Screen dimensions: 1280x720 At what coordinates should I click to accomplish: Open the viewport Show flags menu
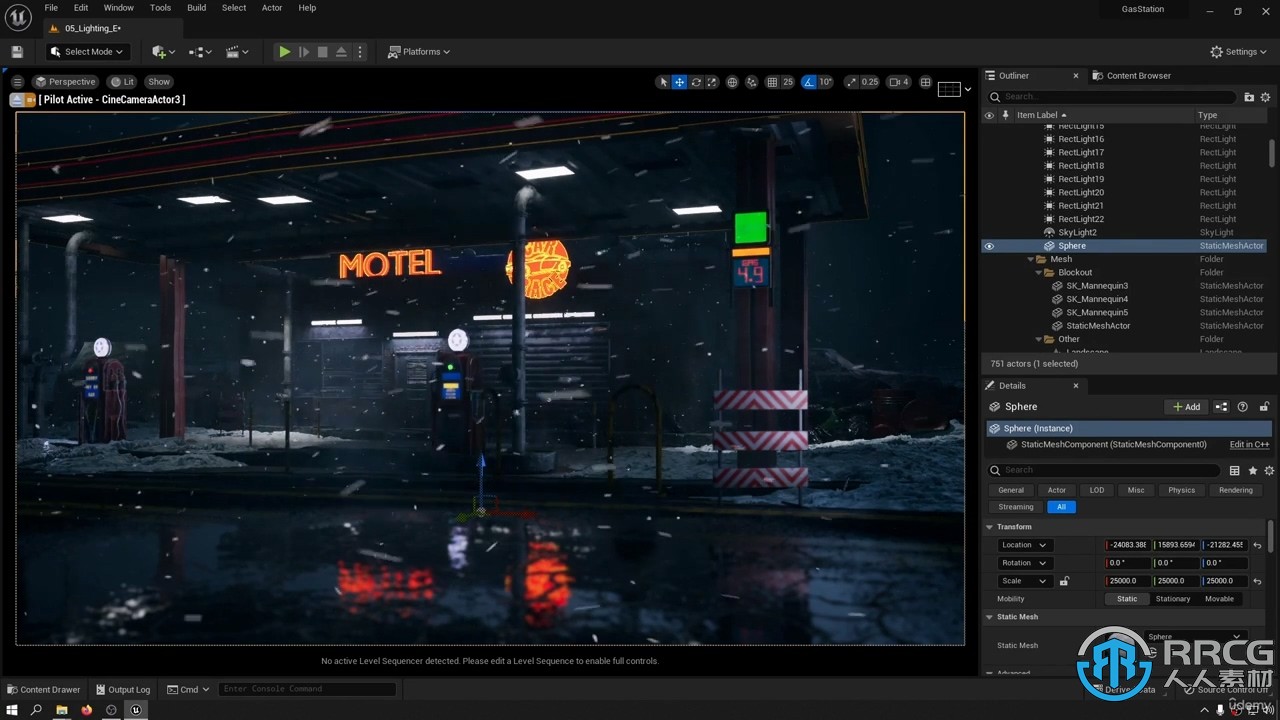click(x=159, y=82)
